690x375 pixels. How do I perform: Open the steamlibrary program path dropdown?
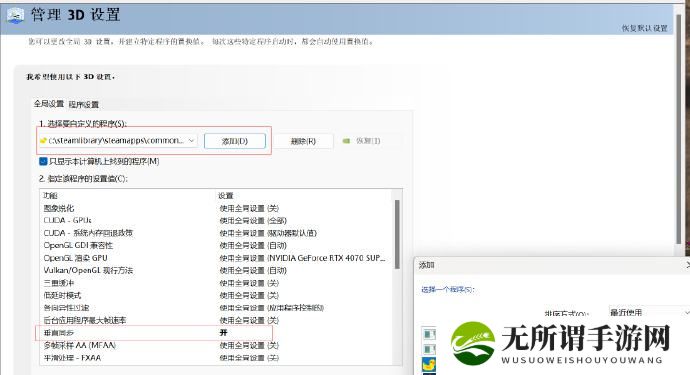[118, 141]
